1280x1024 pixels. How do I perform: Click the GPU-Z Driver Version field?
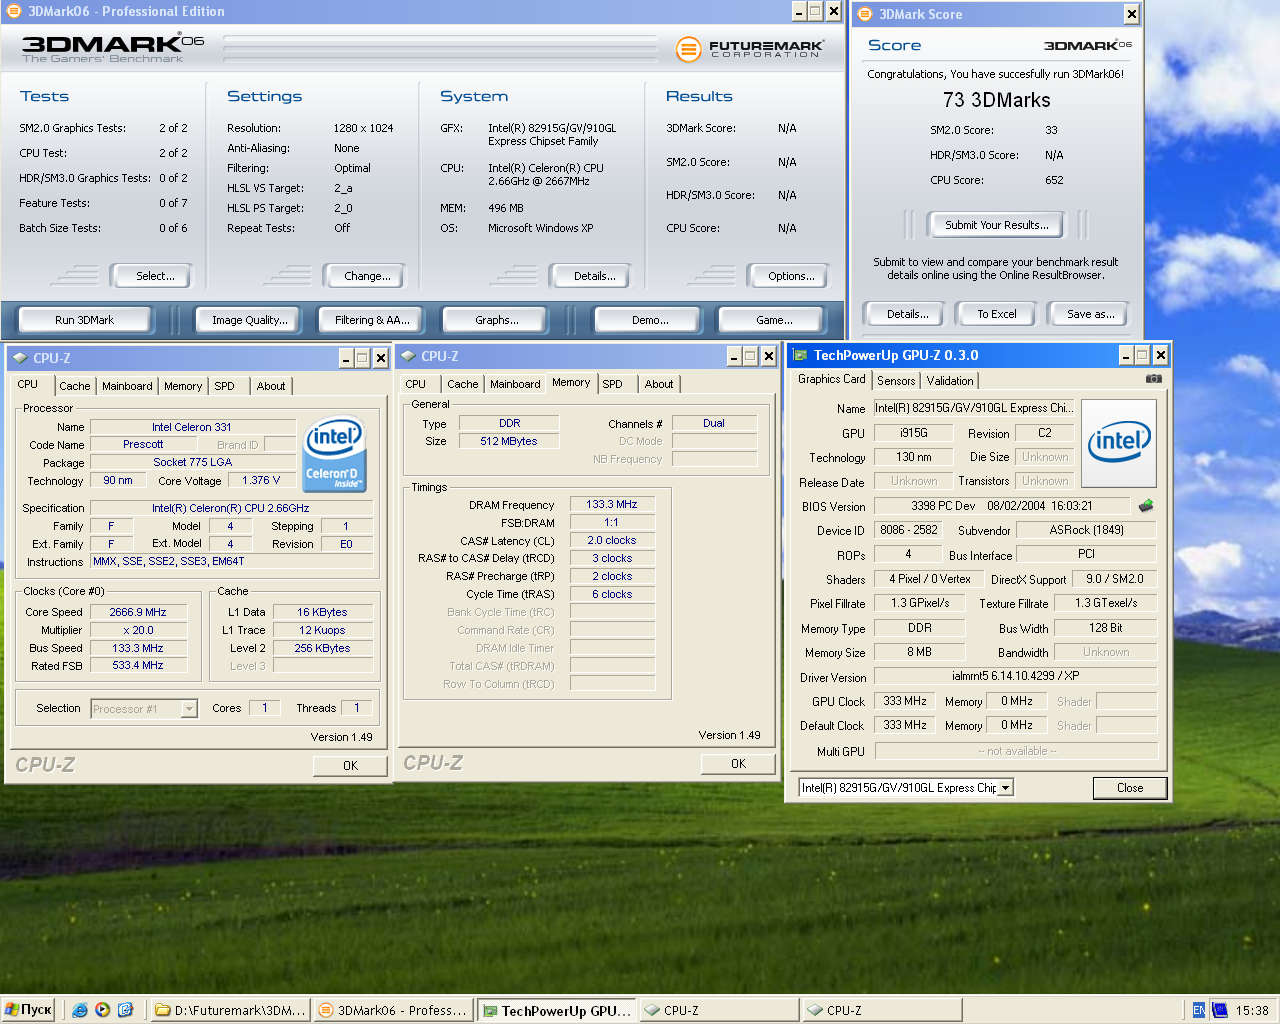coord(1015,676)
